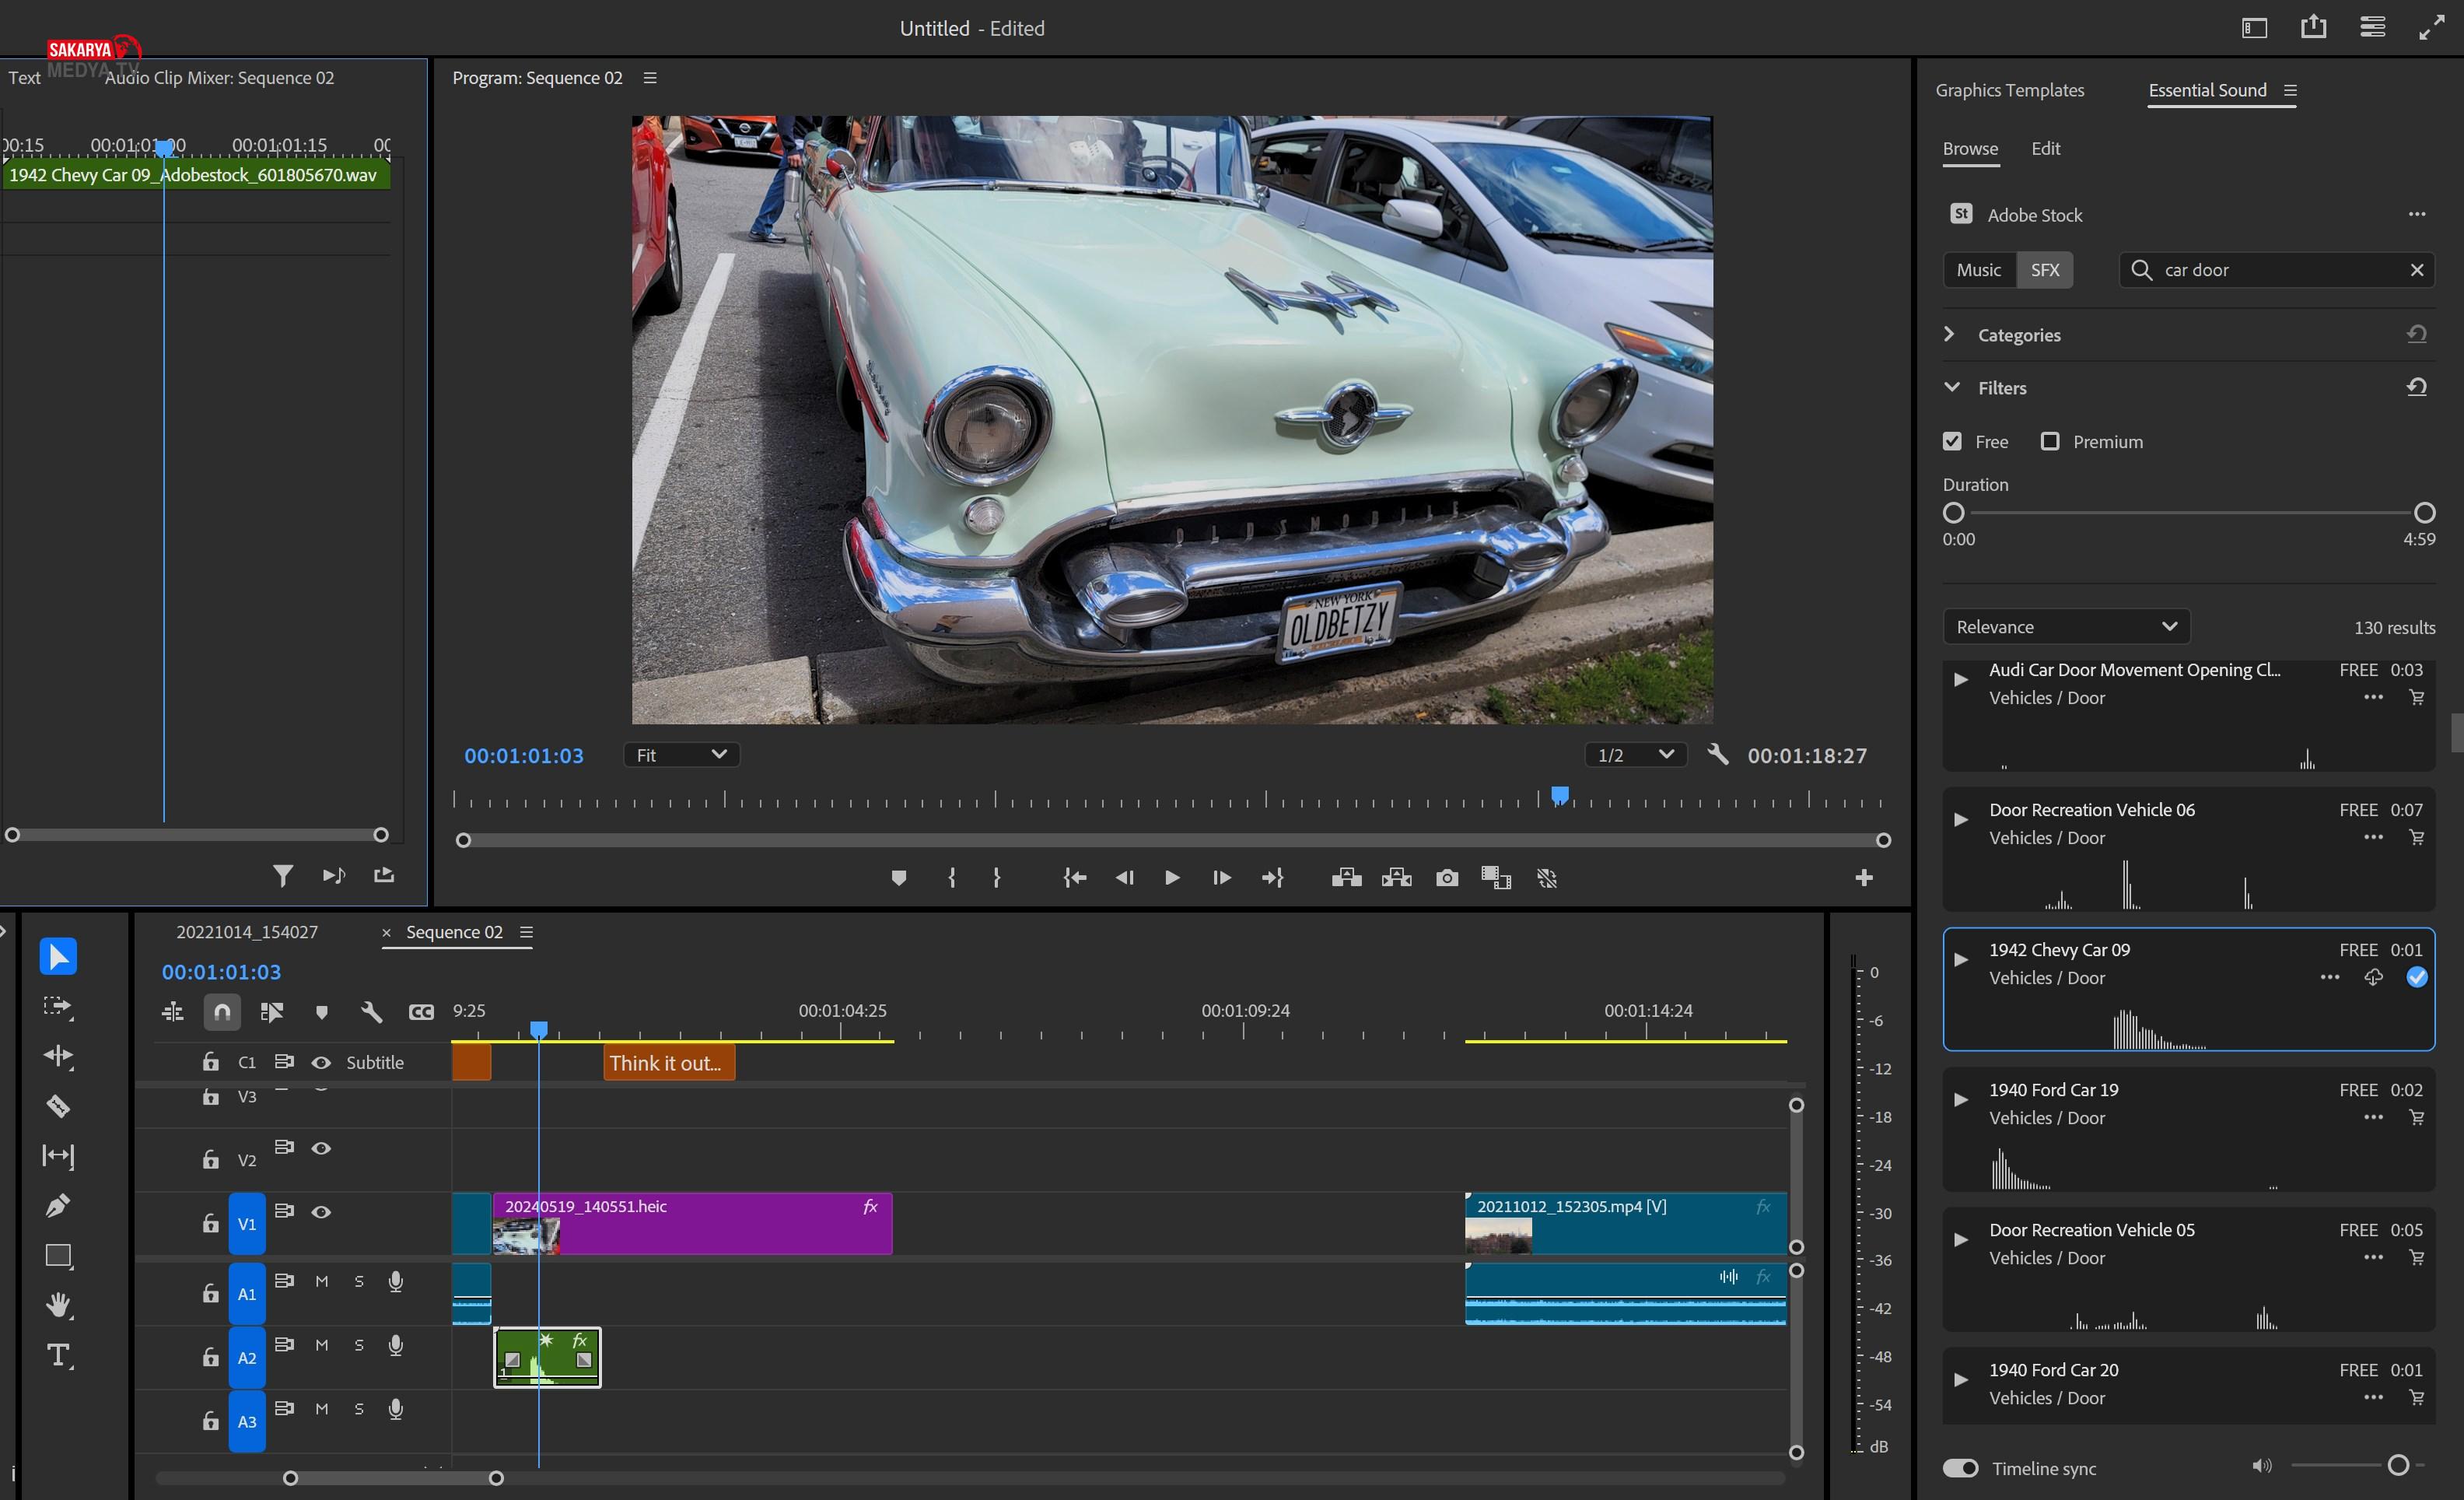Turn off Timeline sync toggle
The width and height of the screenshot is (2464, 1500).
pyautogui.click(x=1960, y=1468)
